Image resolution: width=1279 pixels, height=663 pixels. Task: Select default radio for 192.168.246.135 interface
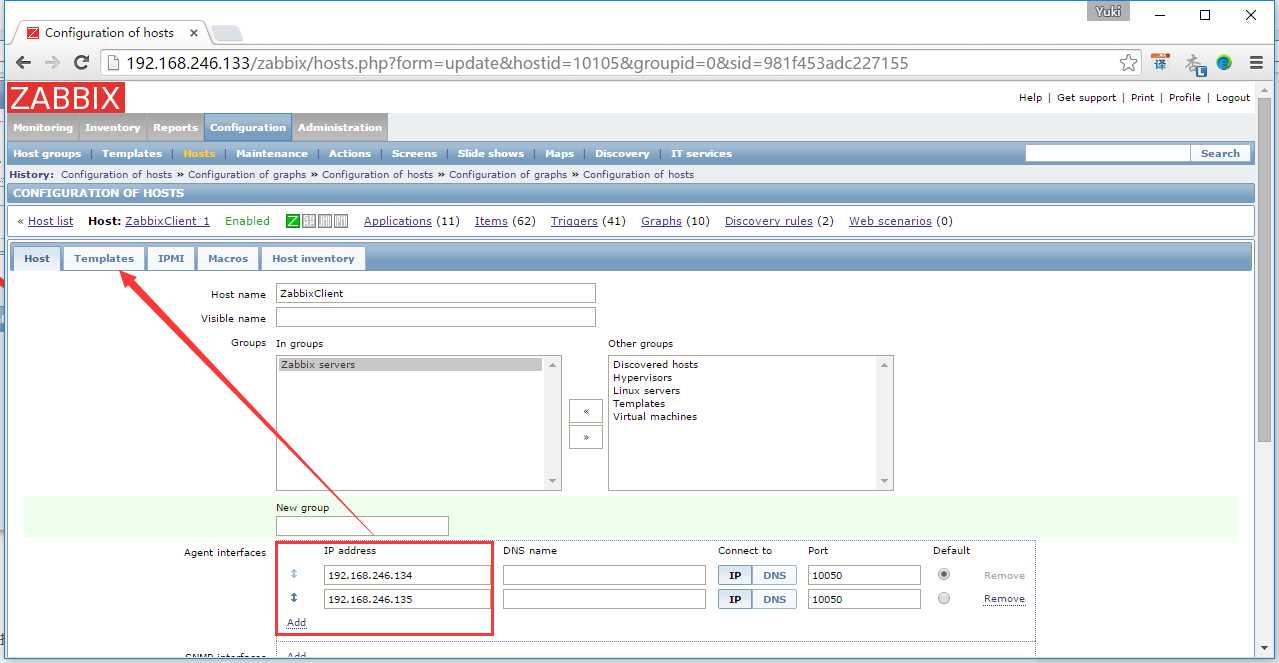pyautogui.click(x=944, y=598)
